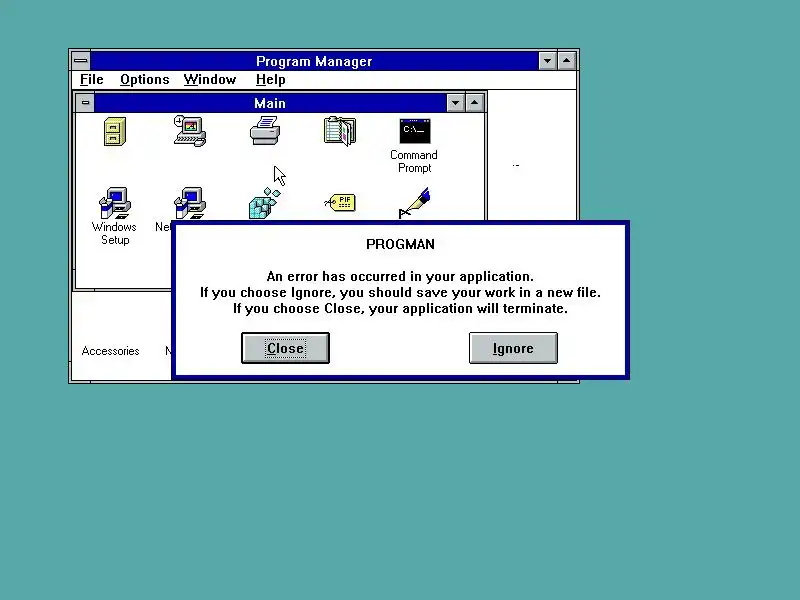Open the File menu

click(92, 80)
